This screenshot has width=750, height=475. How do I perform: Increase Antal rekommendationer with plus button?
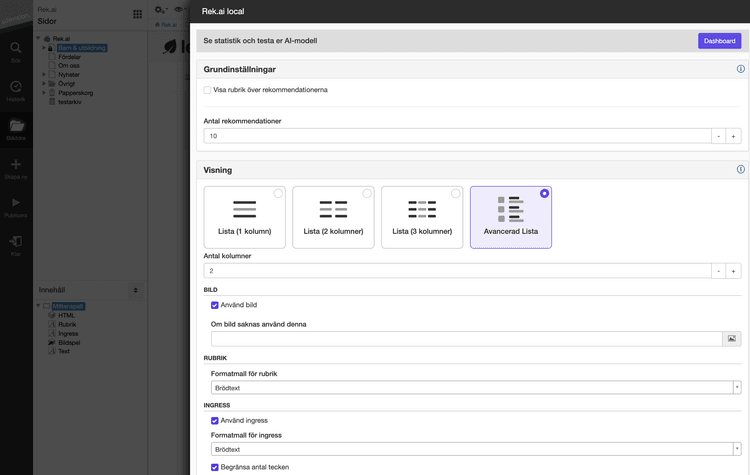click(733, 136)
